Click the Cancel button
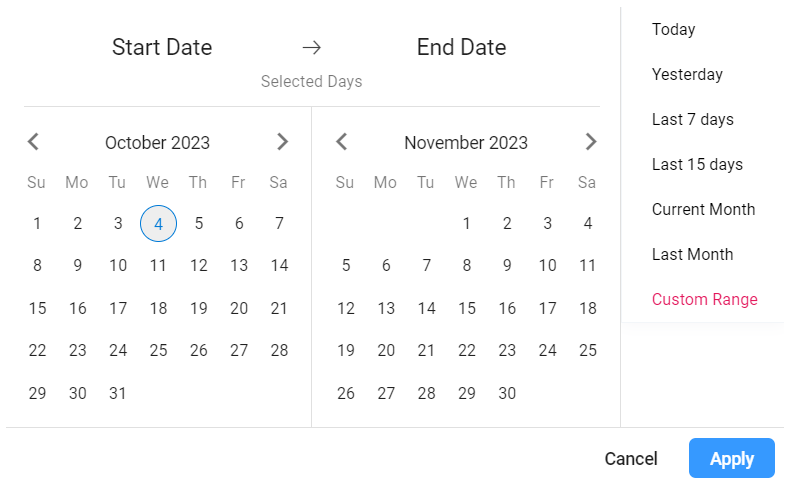 pyautogui.click(x=631, y=459)
